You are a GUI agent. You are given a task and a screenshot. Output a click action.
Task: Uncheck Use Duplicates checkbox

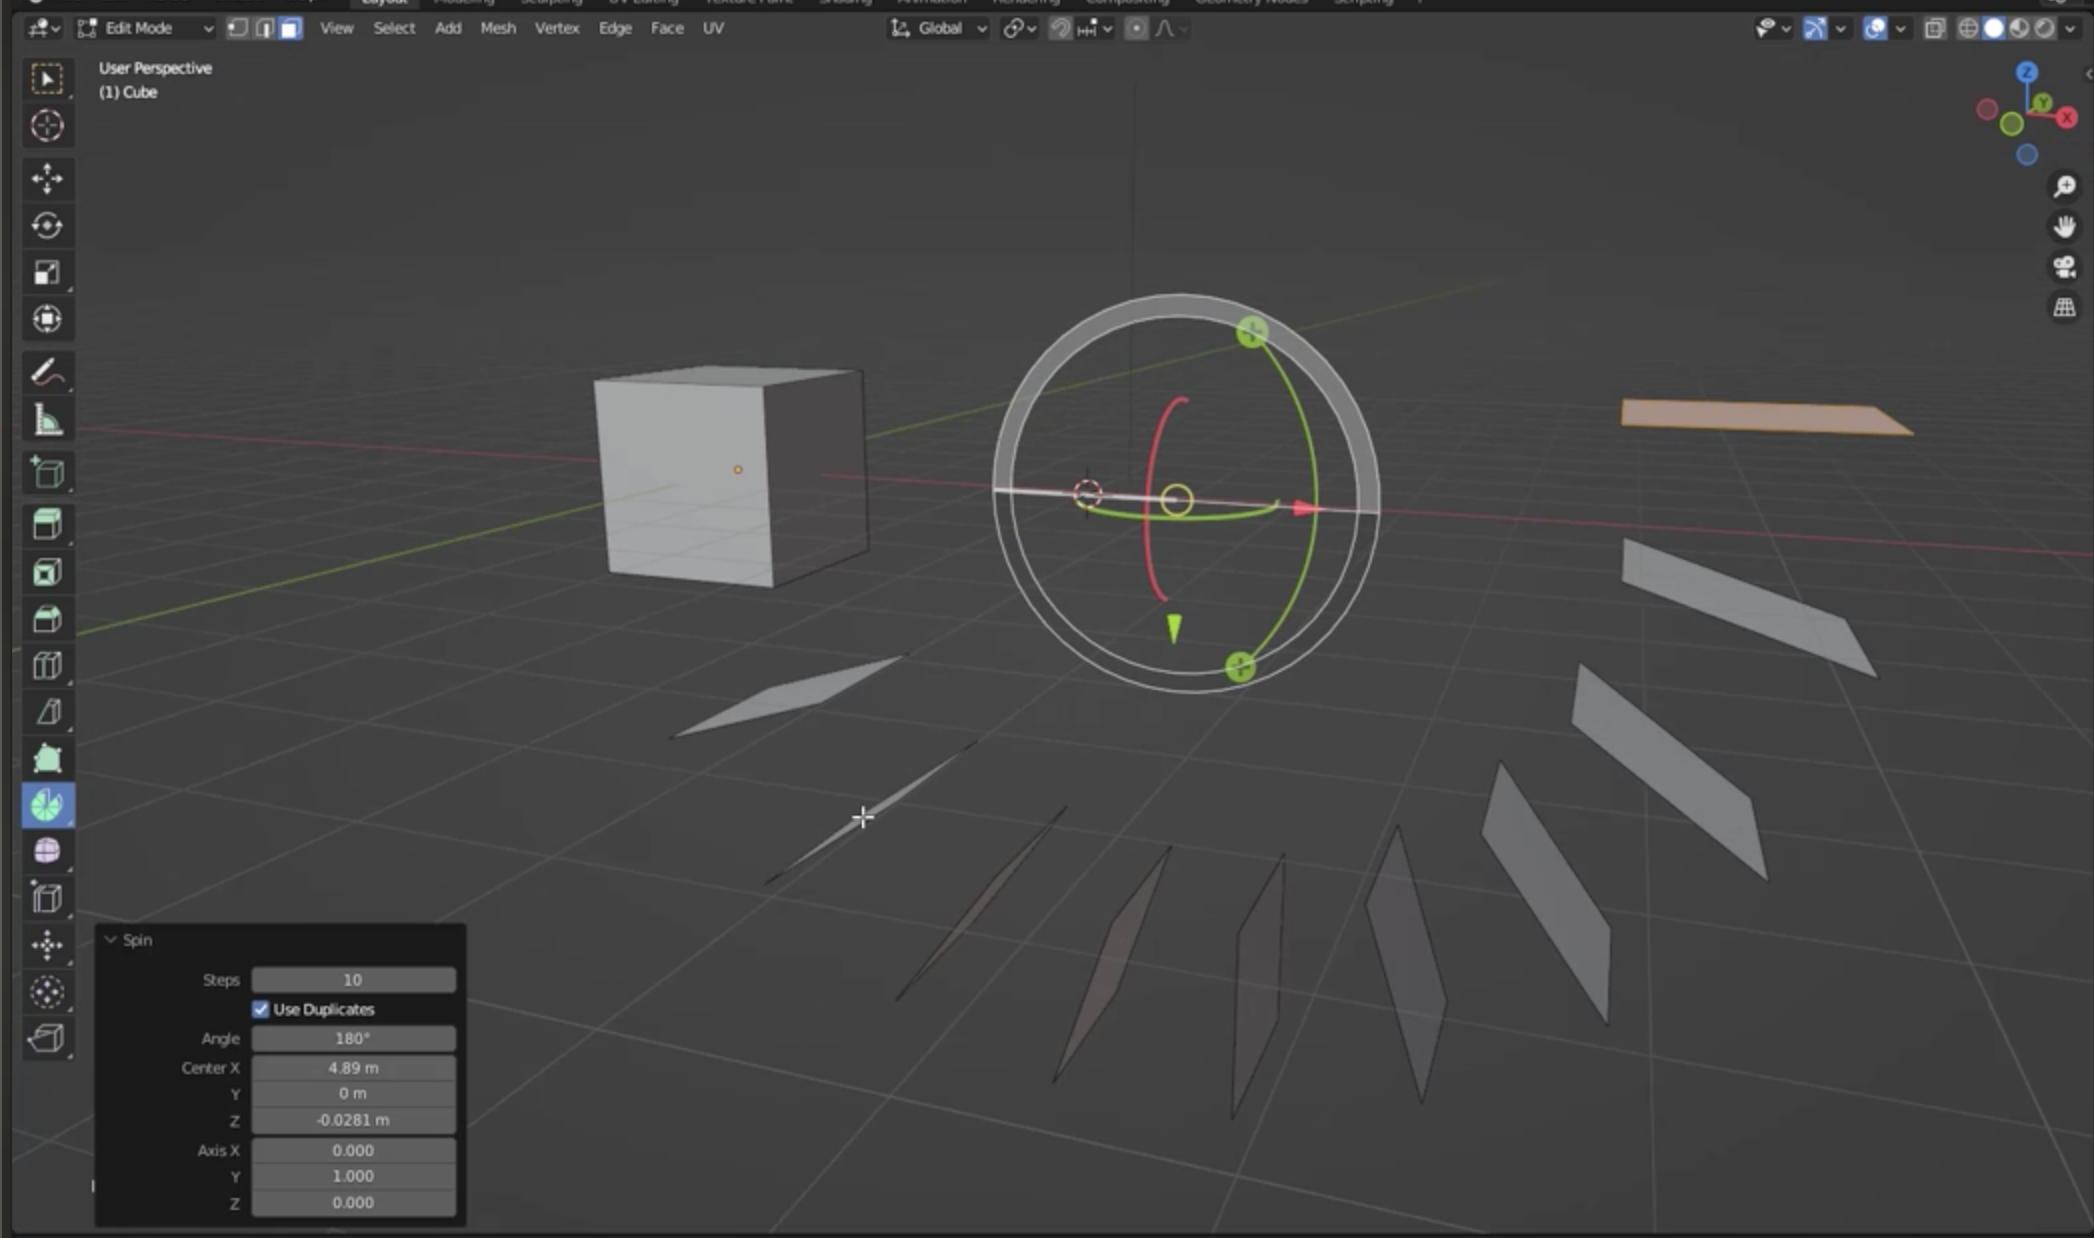pos(261,1009)
